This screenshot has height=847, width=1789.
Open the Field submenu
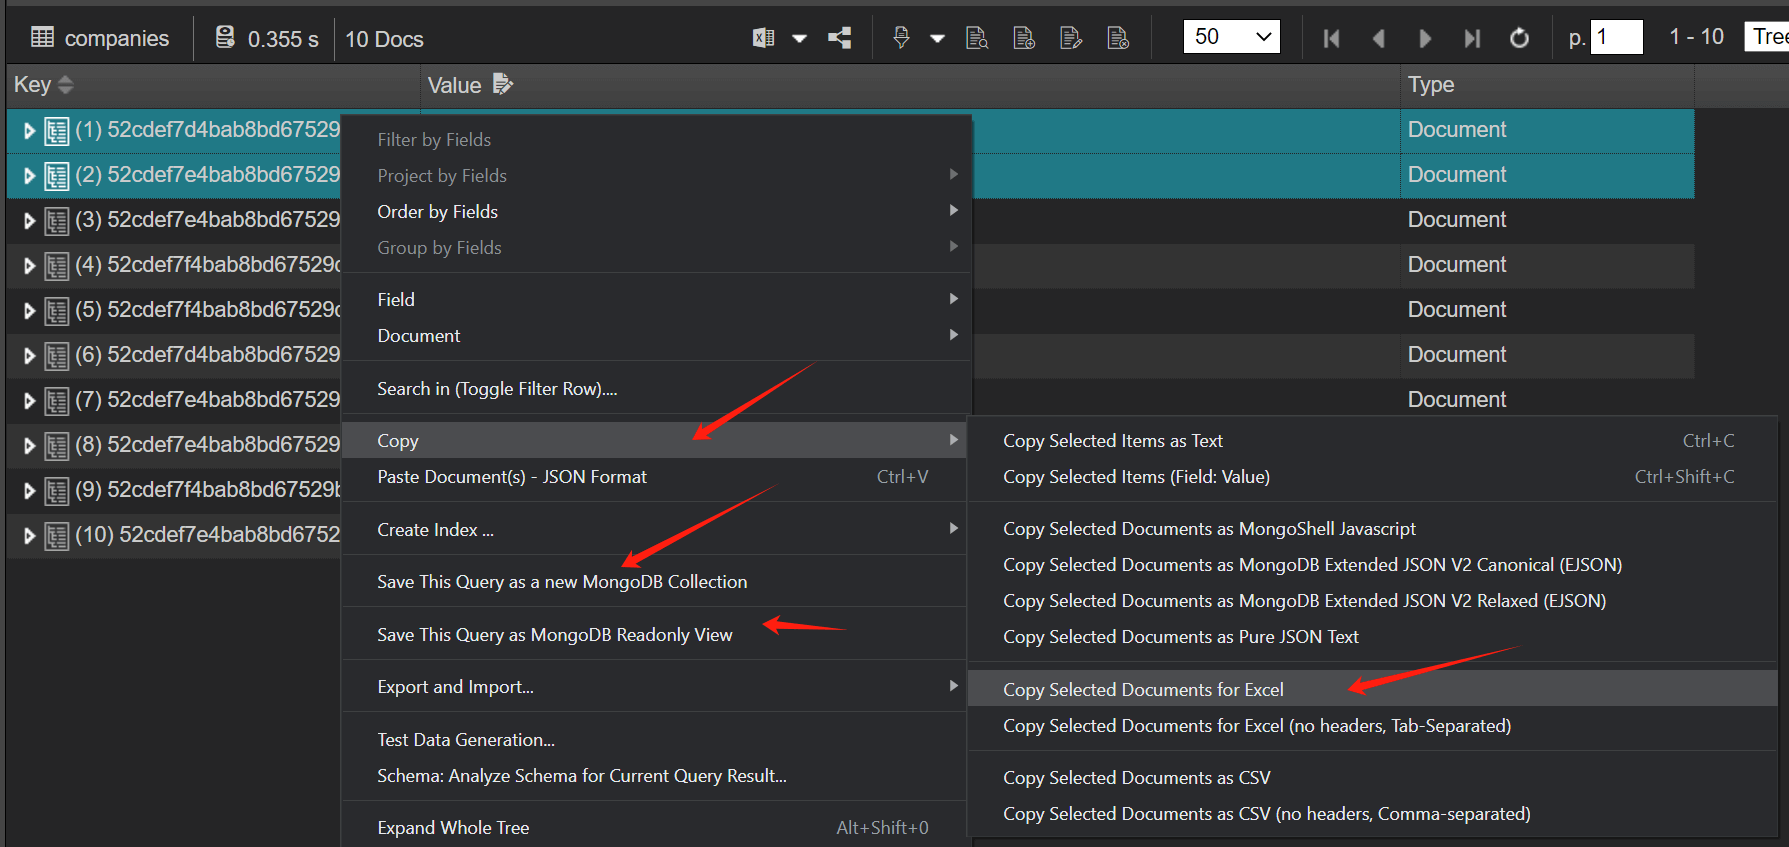pyautogui.click(x=655, y=299)
